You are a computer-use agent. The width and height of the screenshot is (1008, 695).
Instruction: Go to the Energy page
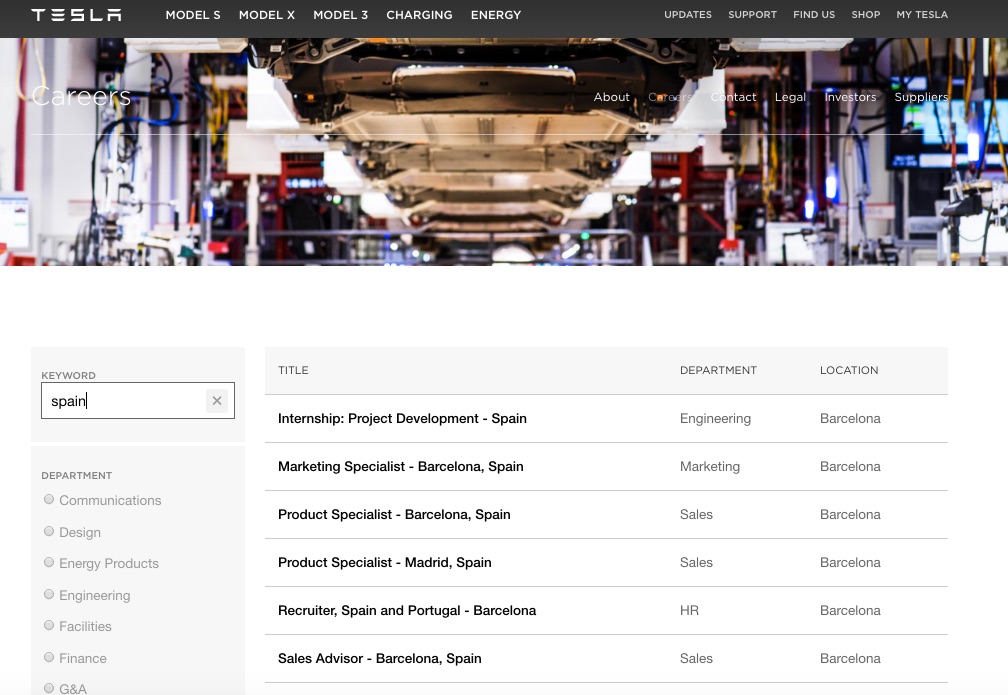[x=496, y=15]
